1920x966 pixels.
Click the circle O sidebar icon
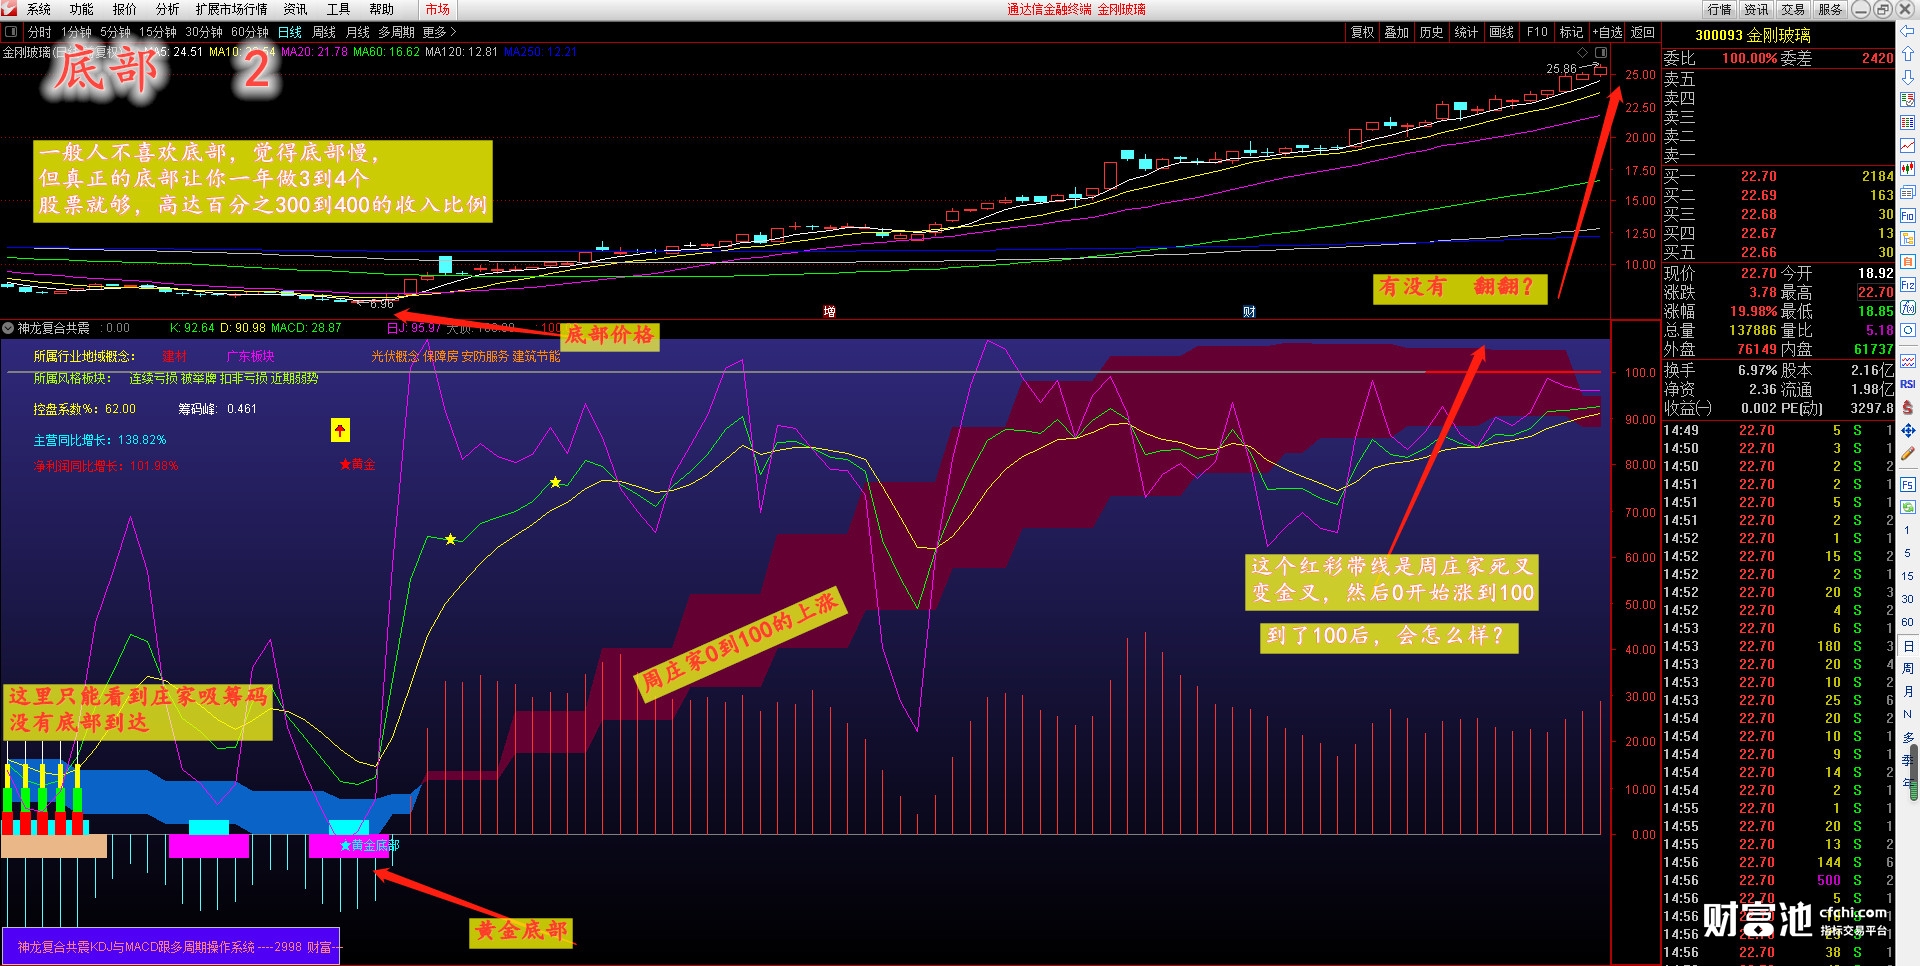[1907, 330]
